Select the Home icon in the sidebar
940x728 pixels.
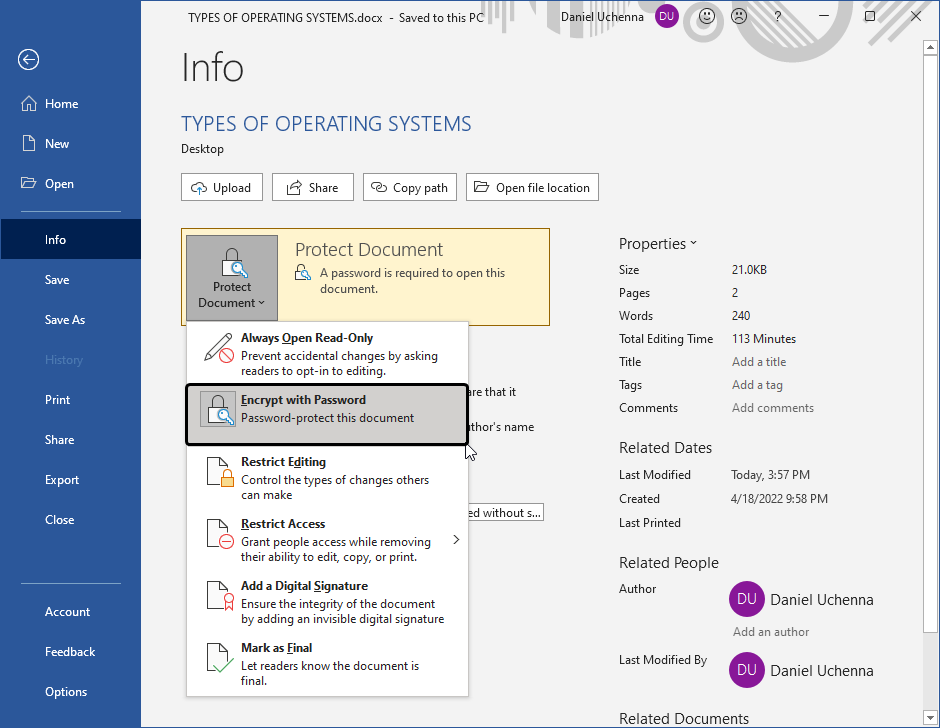(x=30, y=103)
